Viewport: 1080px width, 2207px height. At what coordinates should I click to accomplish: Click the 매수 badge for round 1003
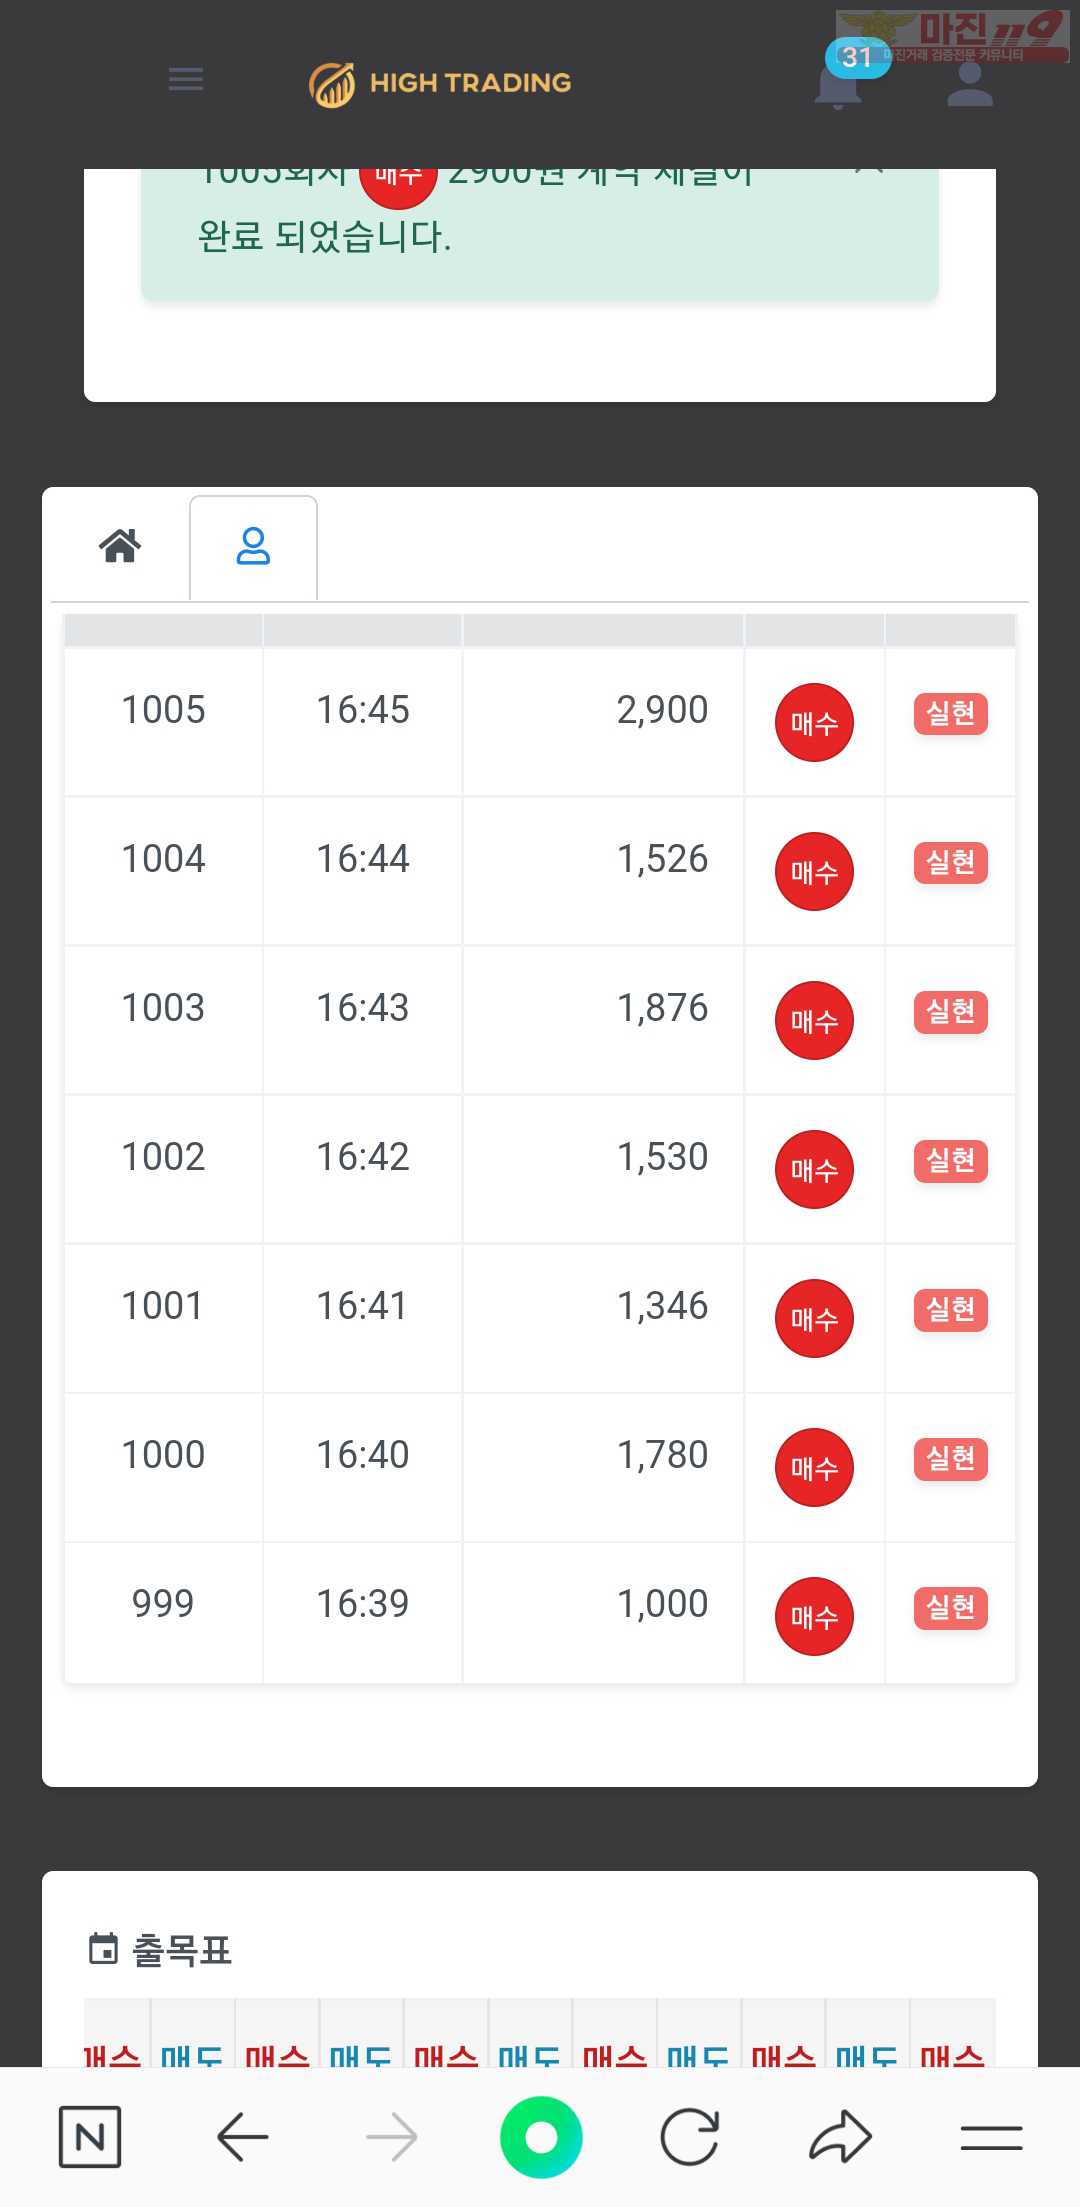point(814,1020)
